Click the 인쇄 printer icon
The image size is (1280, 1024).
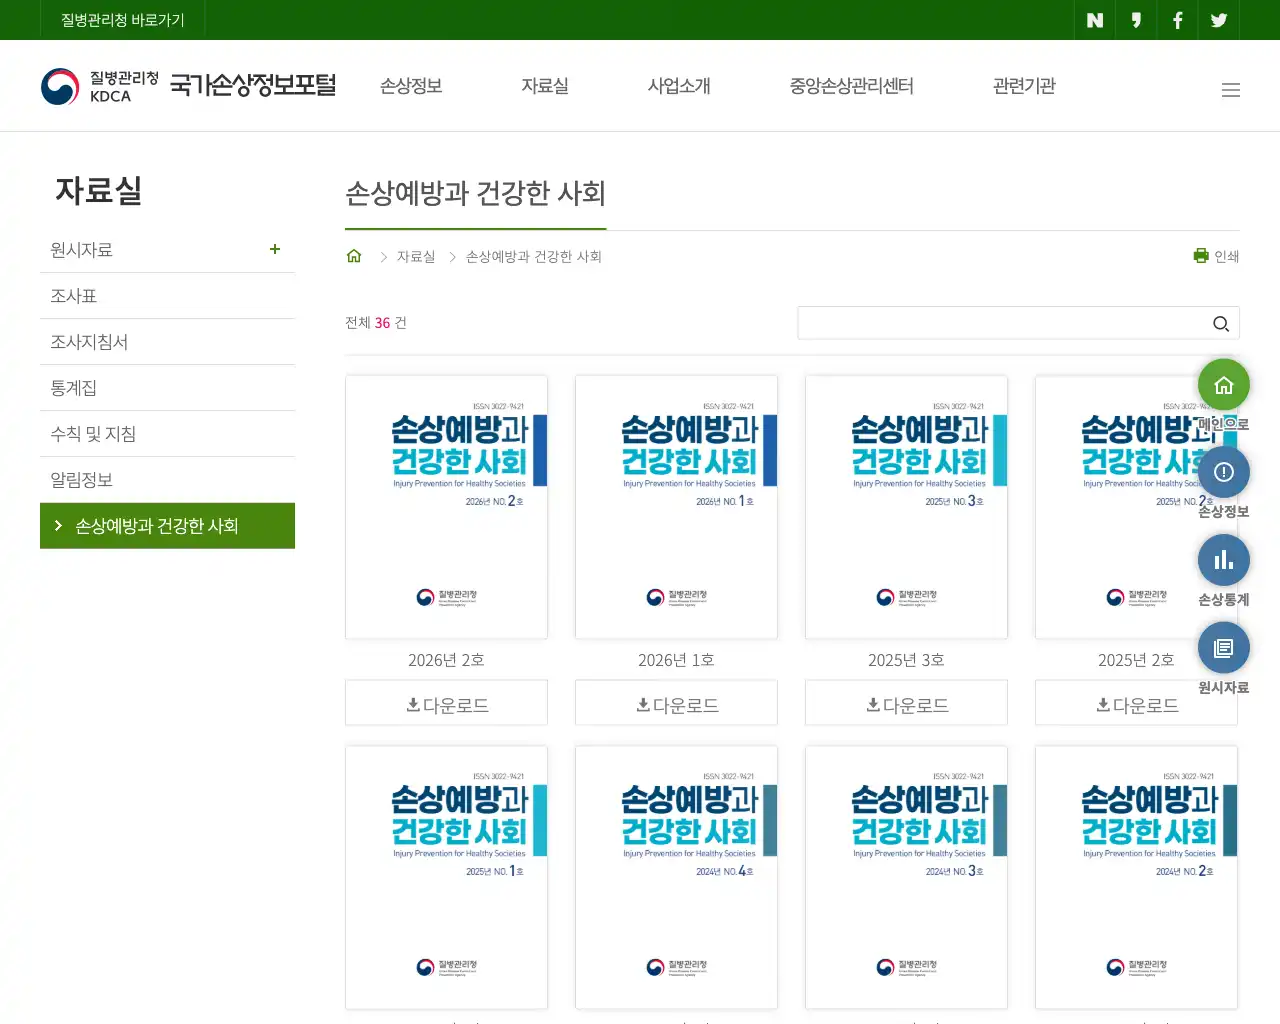coord(1201,256)
